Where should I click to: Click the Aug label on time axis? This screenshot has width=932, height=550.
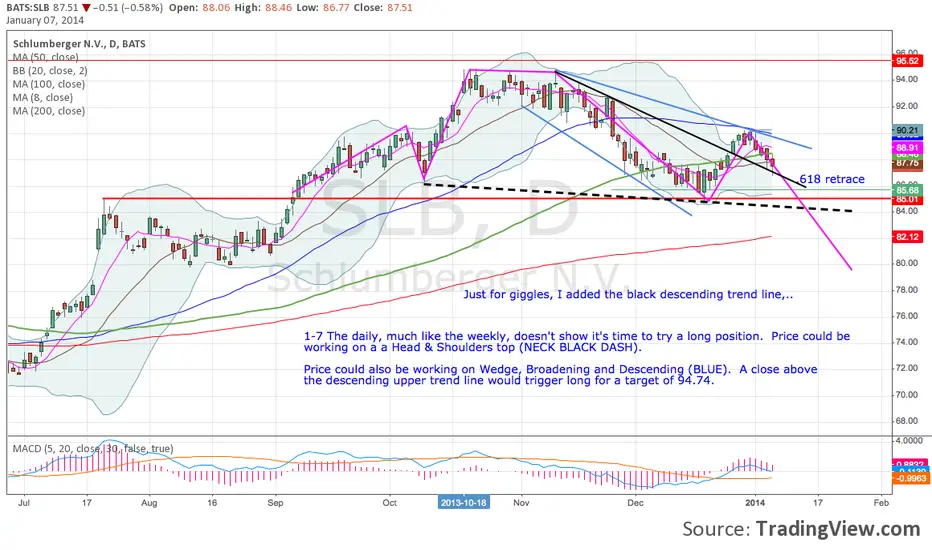[x=149, y=502]
